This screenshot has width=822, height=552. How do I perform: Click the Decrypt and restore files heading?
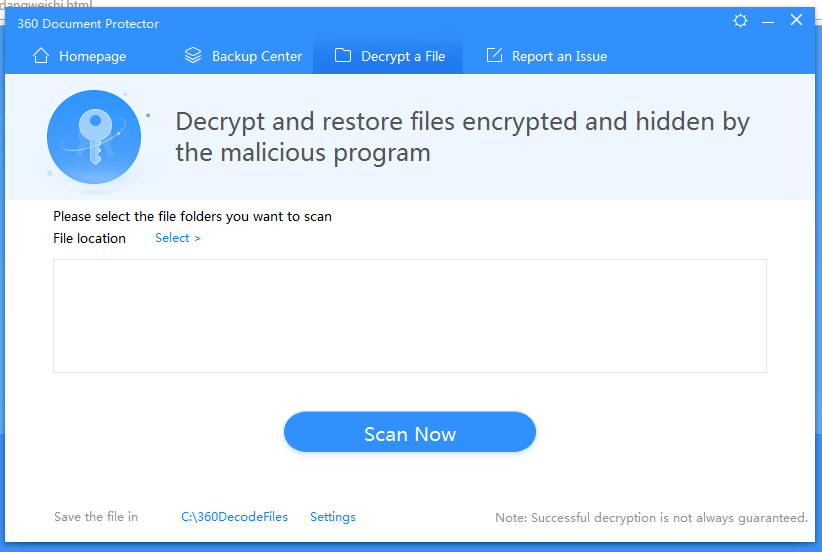click(462, 137)
